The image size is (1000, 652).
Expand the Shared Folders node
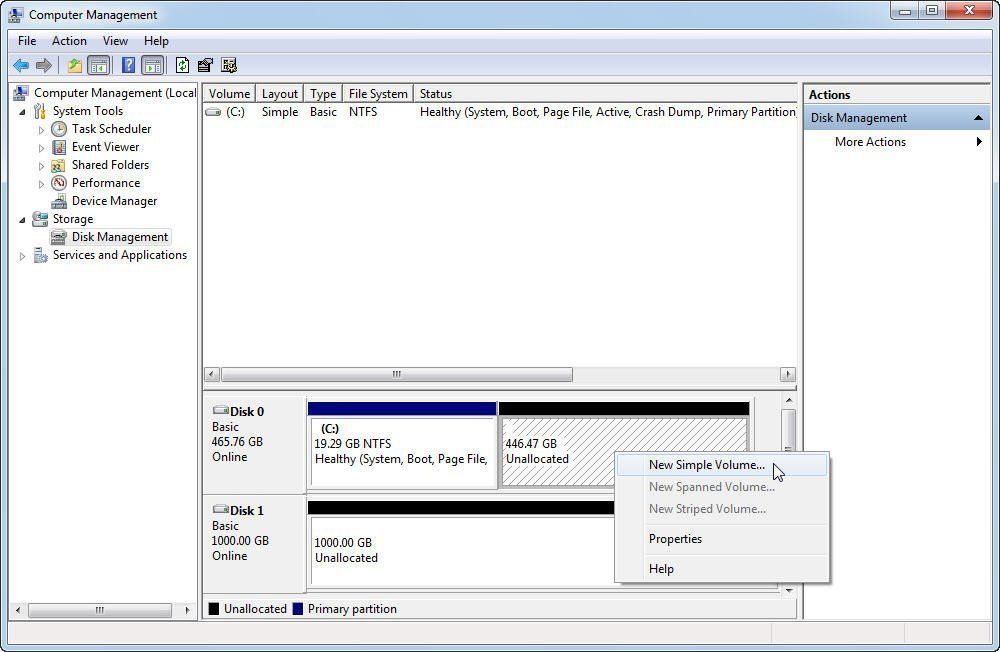click(x=41, y=166)
